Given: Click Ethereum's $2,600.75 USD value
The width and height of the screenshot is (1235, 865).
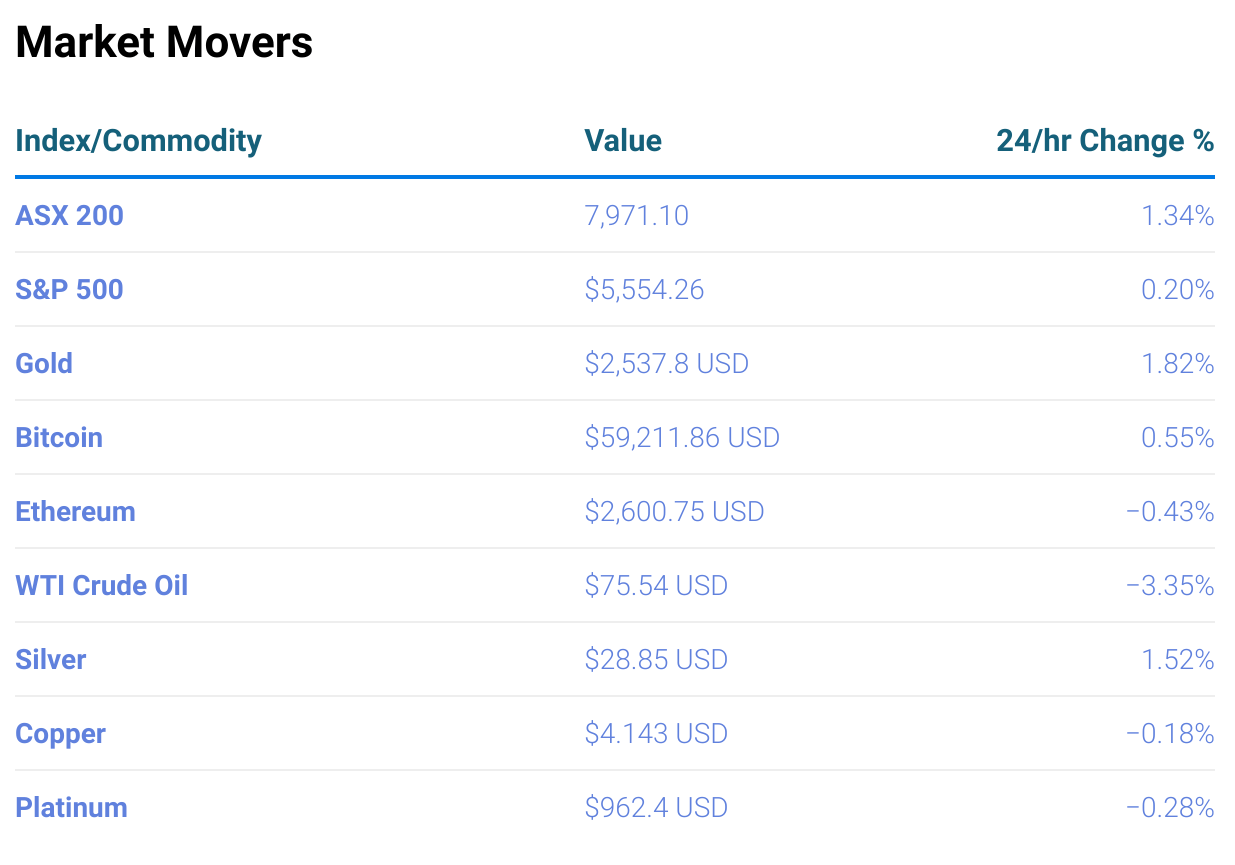Looking at the screenshot, I should [x=674, y=511].
